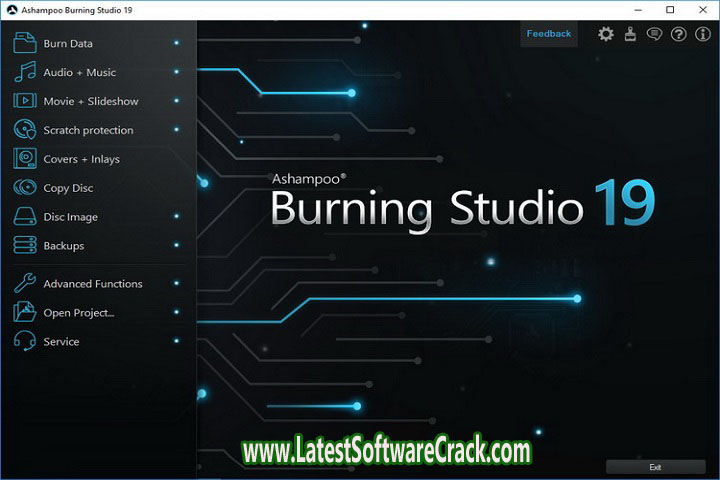Viewport: 720px width, 480px height.
Task: Click the Exit button
Action: pyautogui.click(x=656, y=467)
